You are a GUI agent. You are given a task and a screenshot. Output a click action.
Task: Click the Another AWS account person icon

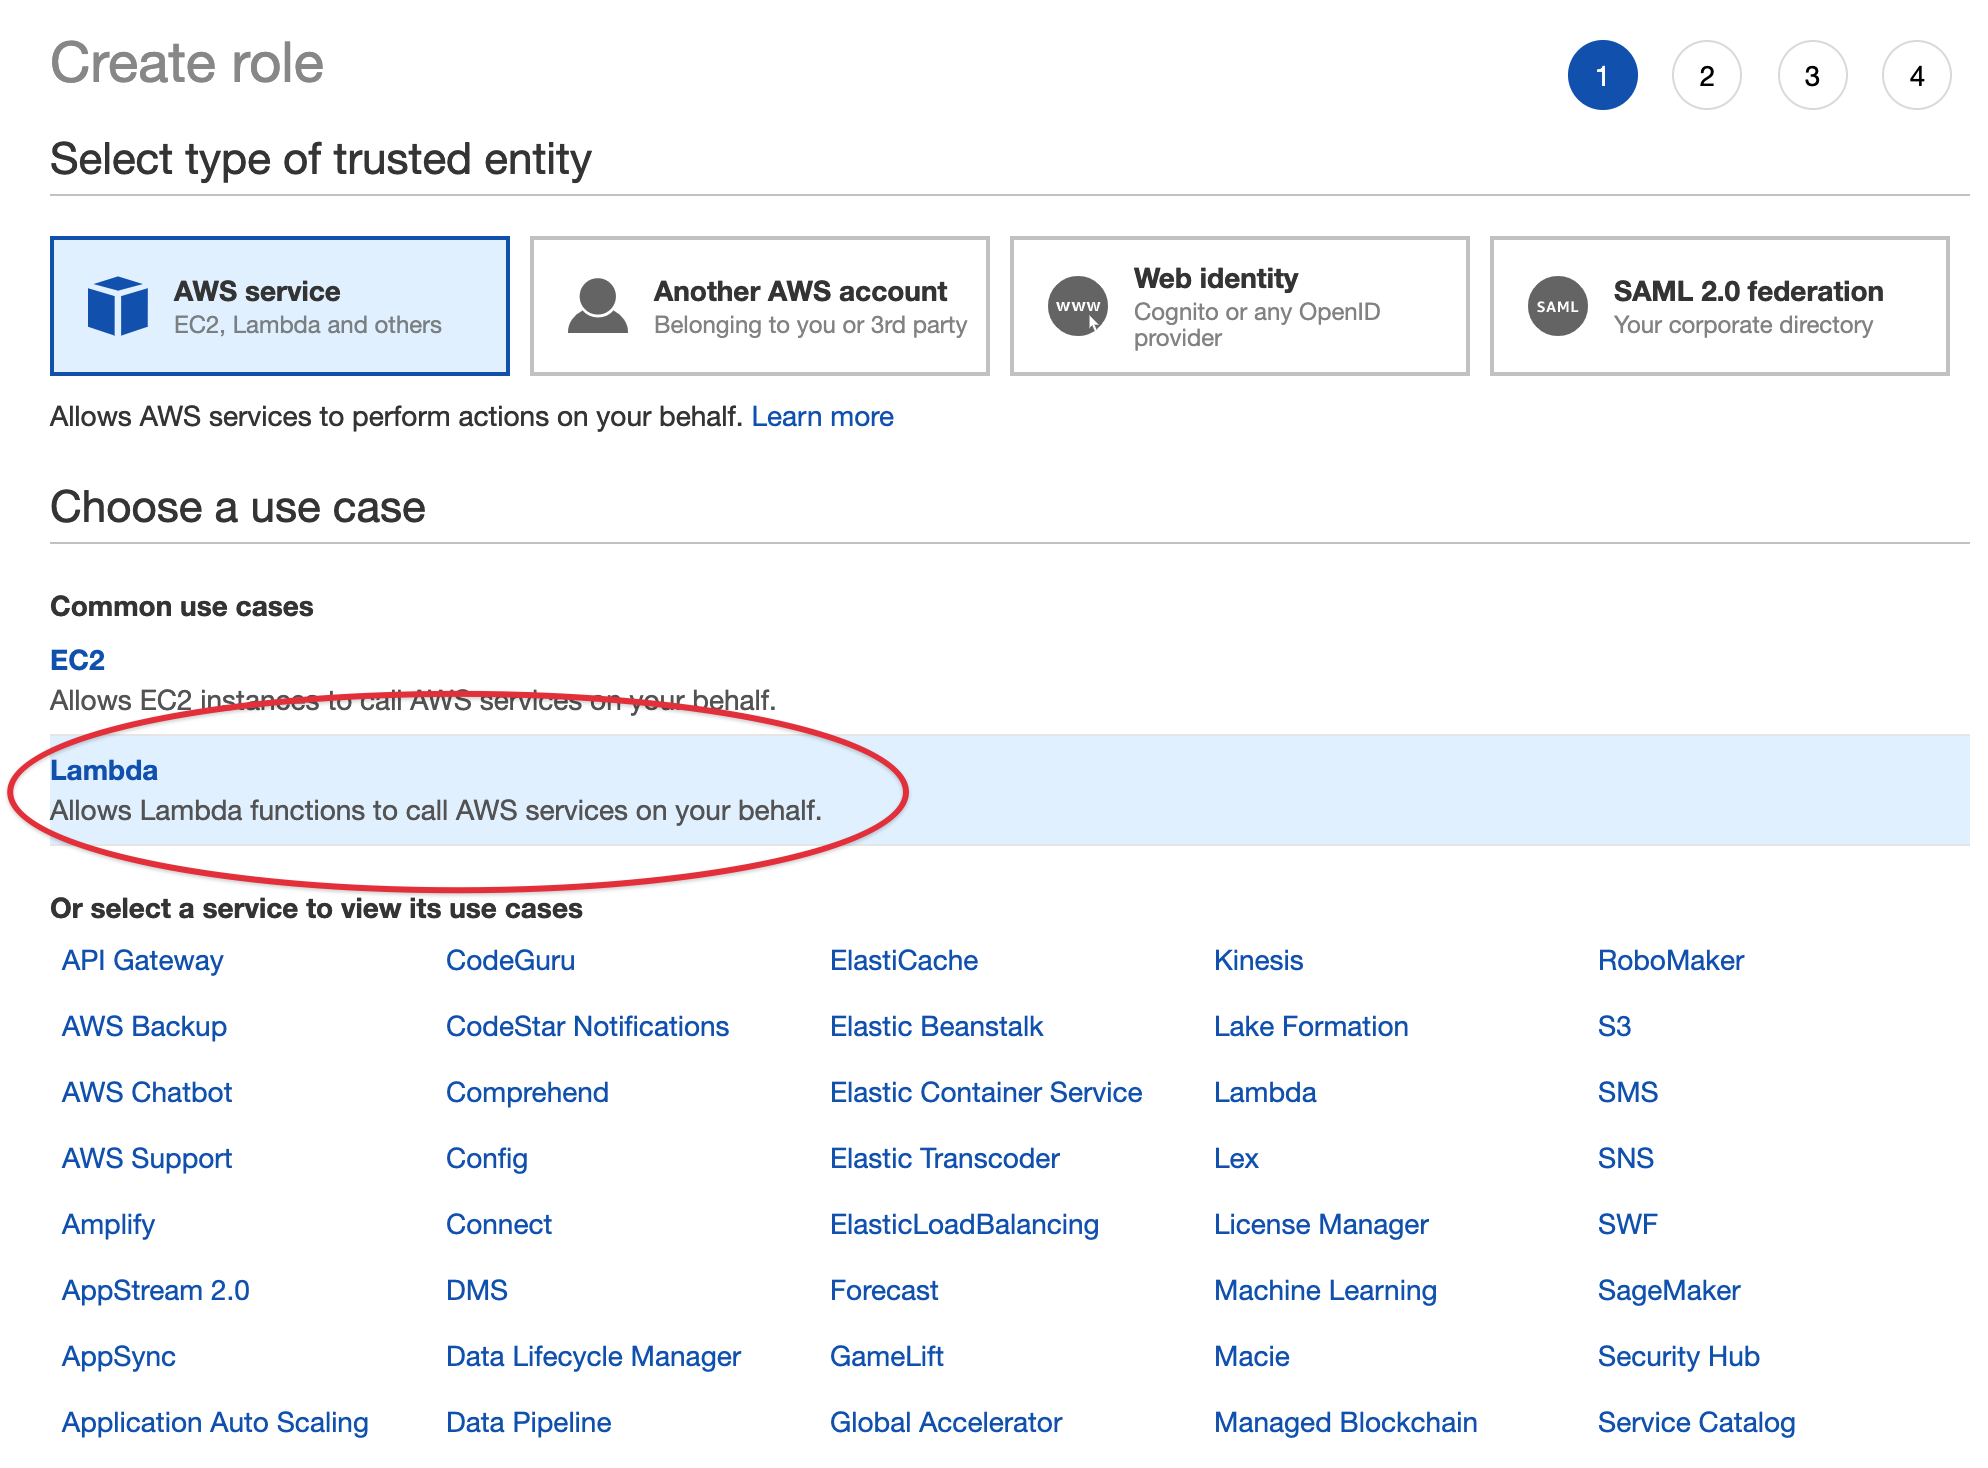596,306
